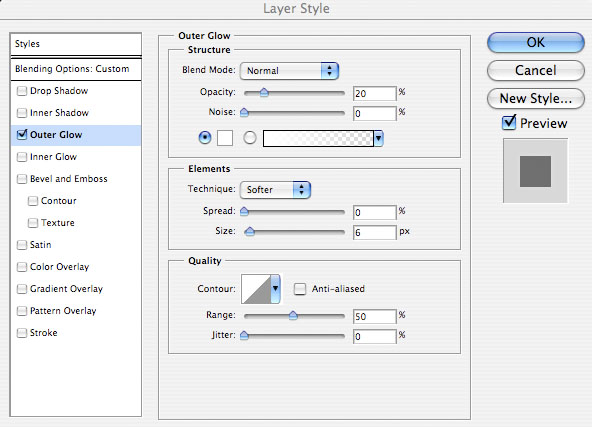The image size is (592, 427).
Task: Select the solid color radio button
Action: coord(205,138)
